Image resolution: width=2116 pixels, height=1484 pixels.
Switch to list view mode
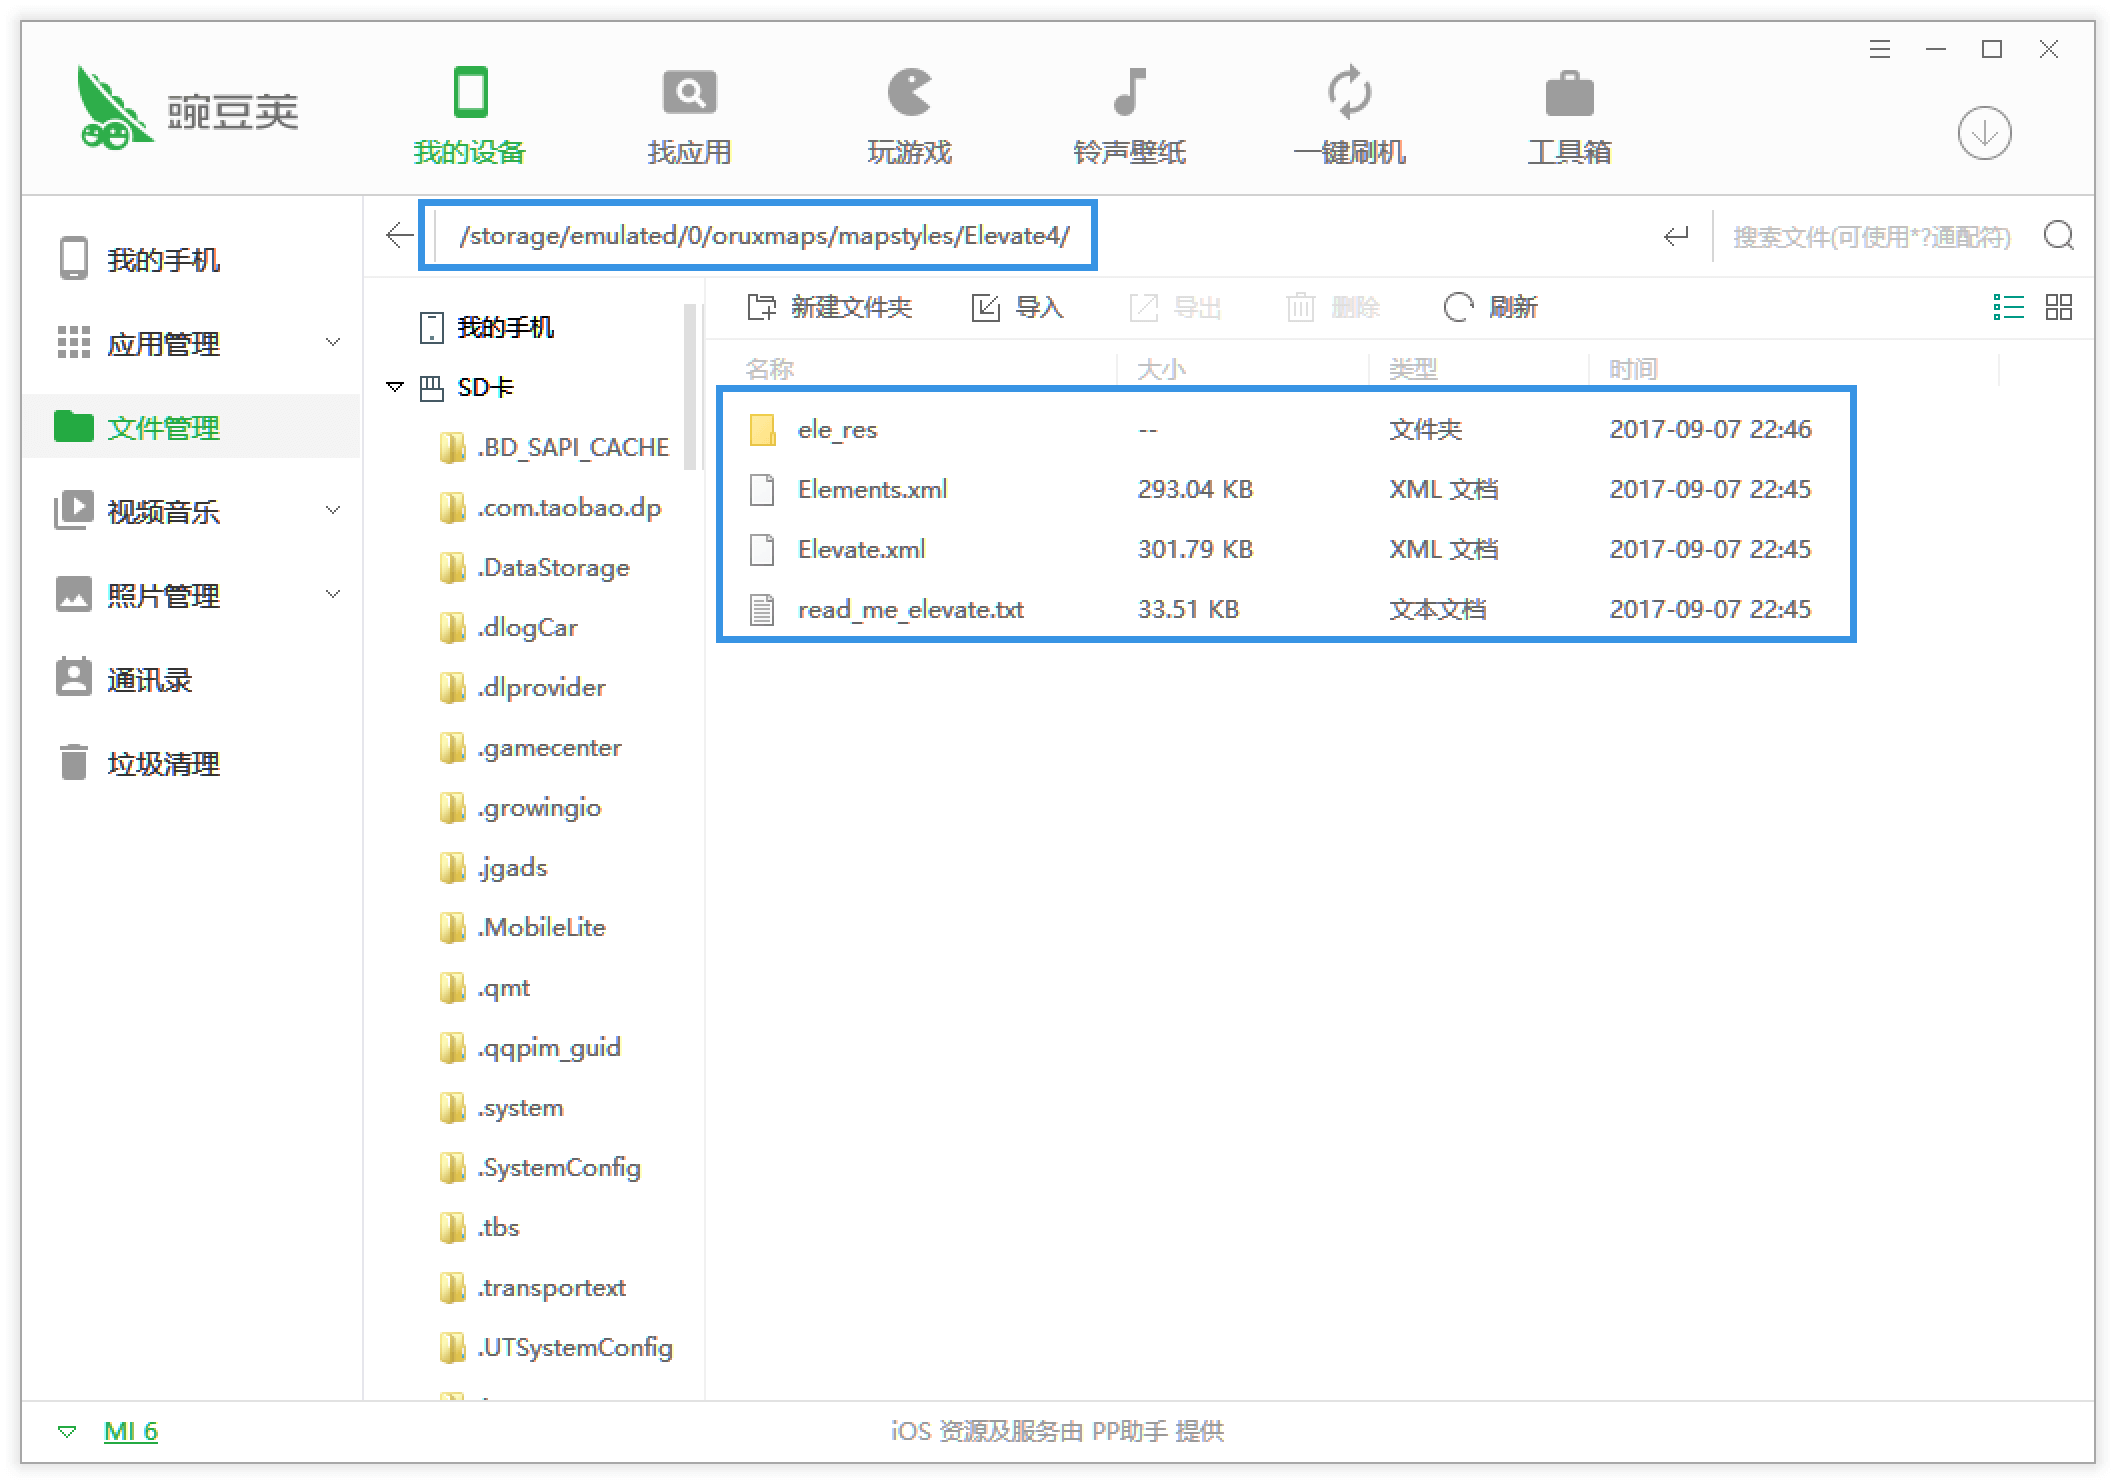(x=2008, y=307)
